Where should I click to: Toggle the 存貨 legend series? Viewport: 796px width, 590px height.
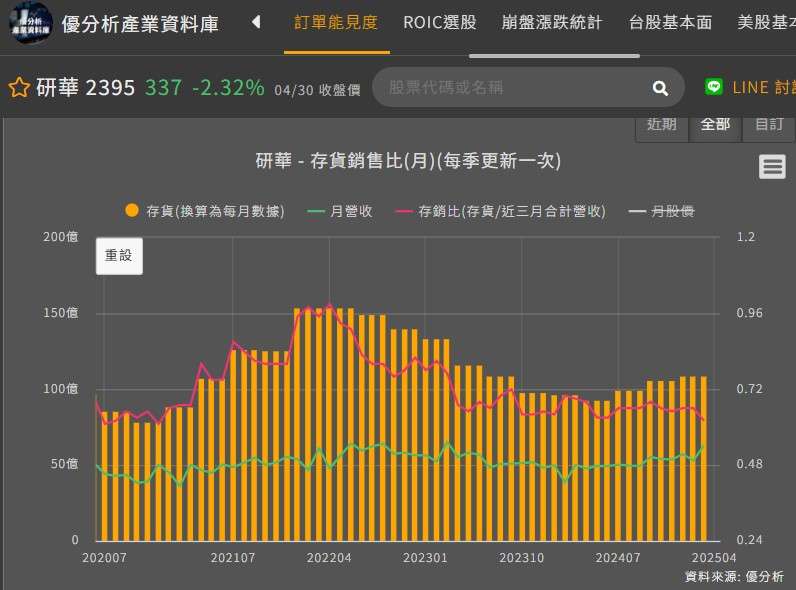click(x=205, y=211)
